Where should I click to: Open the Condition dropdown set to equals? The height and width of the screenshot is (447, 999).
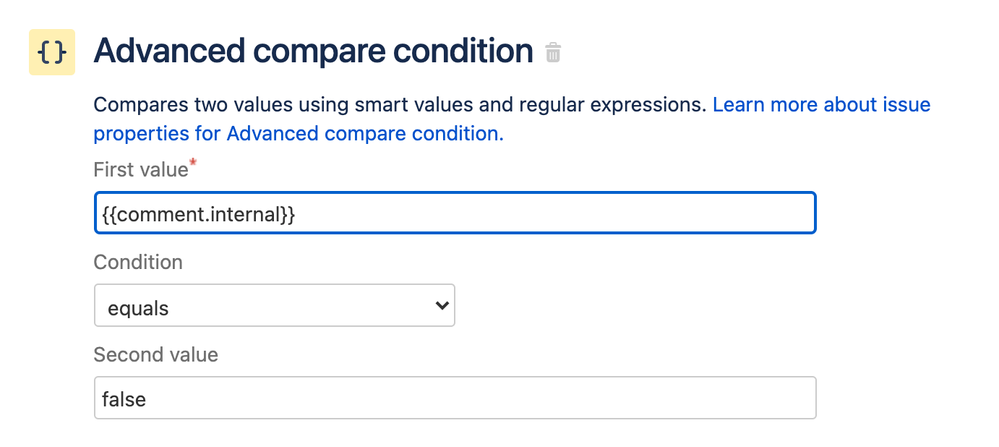tap(274, 306)
